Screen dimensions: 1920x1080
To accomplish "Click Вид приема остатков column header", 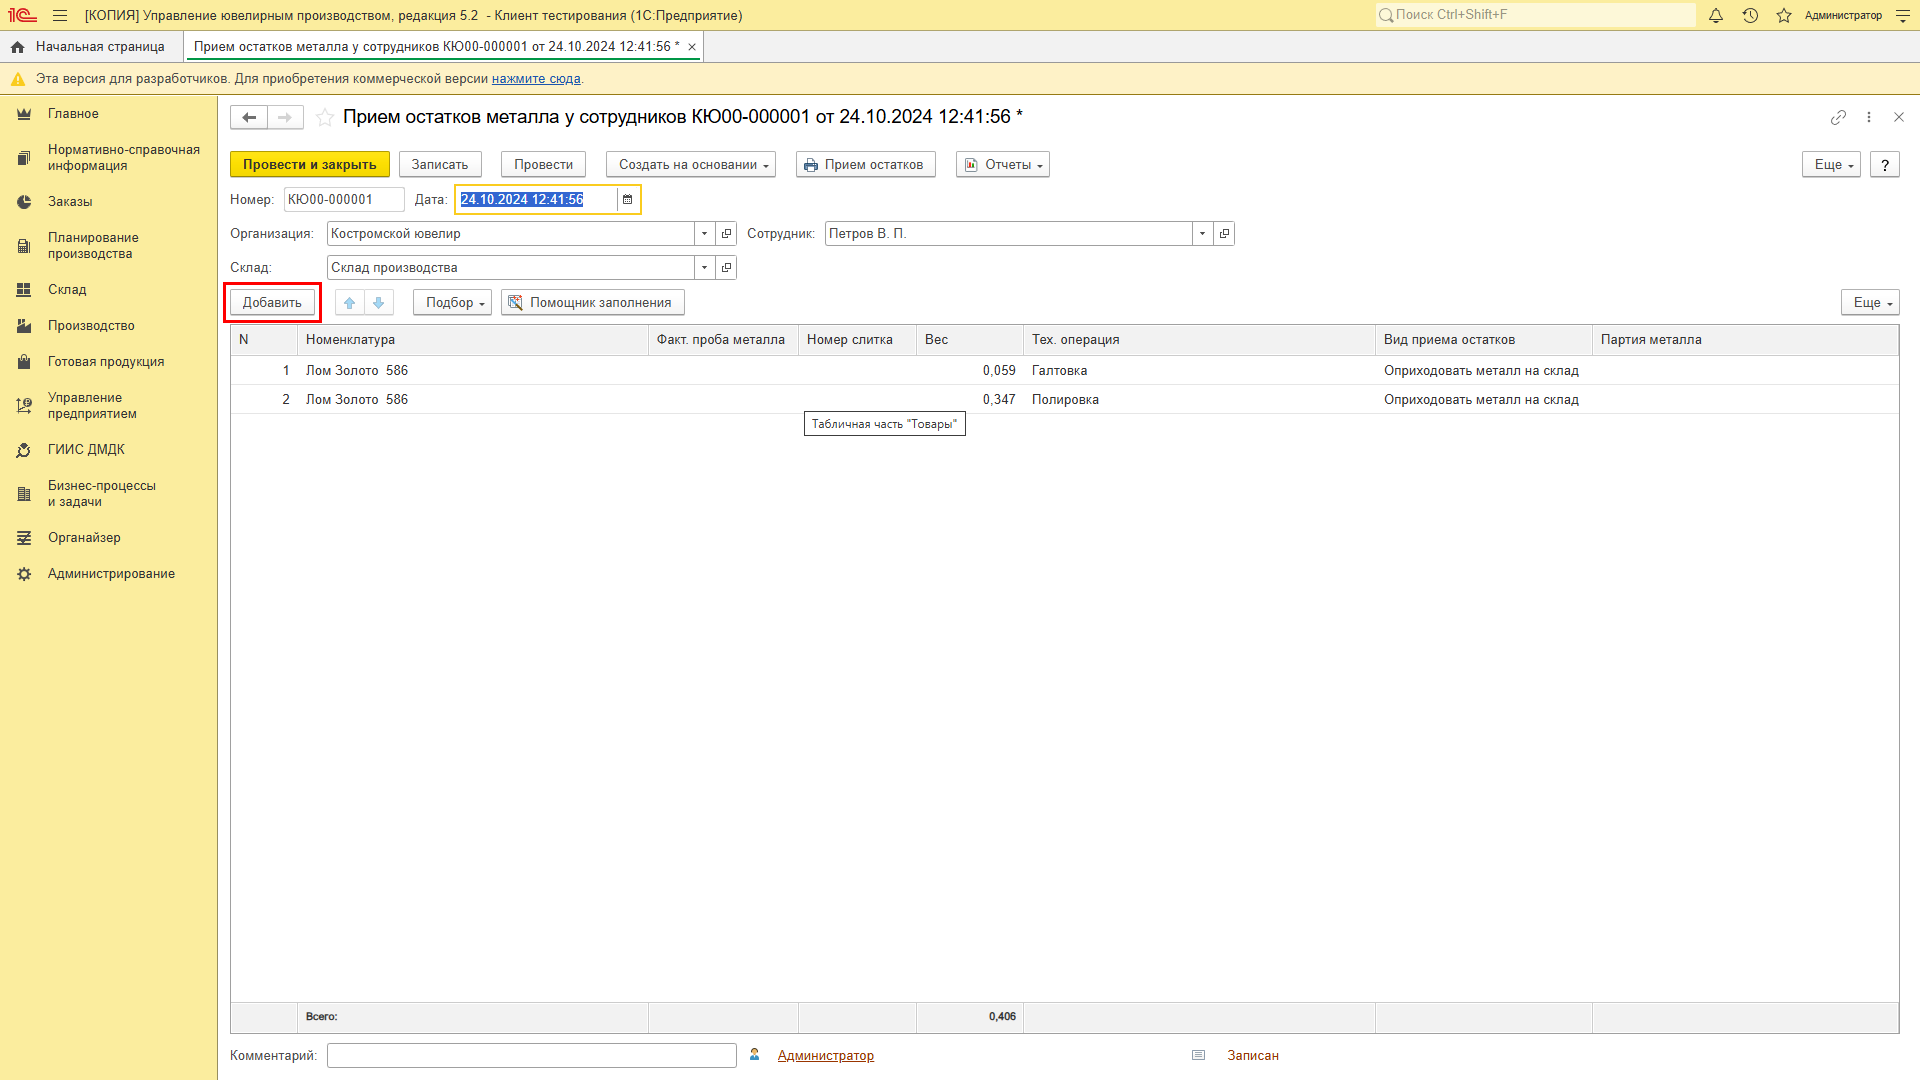I will pyautogui.click(x=1483, y=340).
